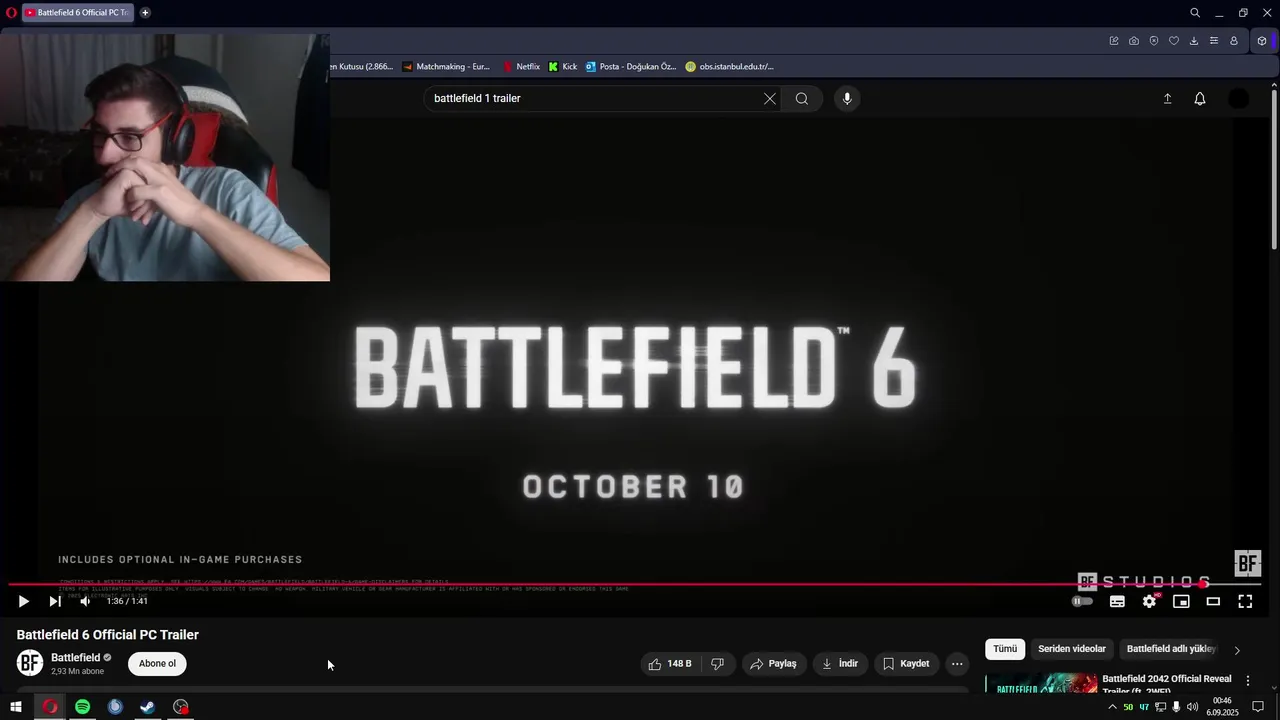
Task: Open Battlefield 2042 Official Reveal Trailer suggestion
Action: [1167, 684]
